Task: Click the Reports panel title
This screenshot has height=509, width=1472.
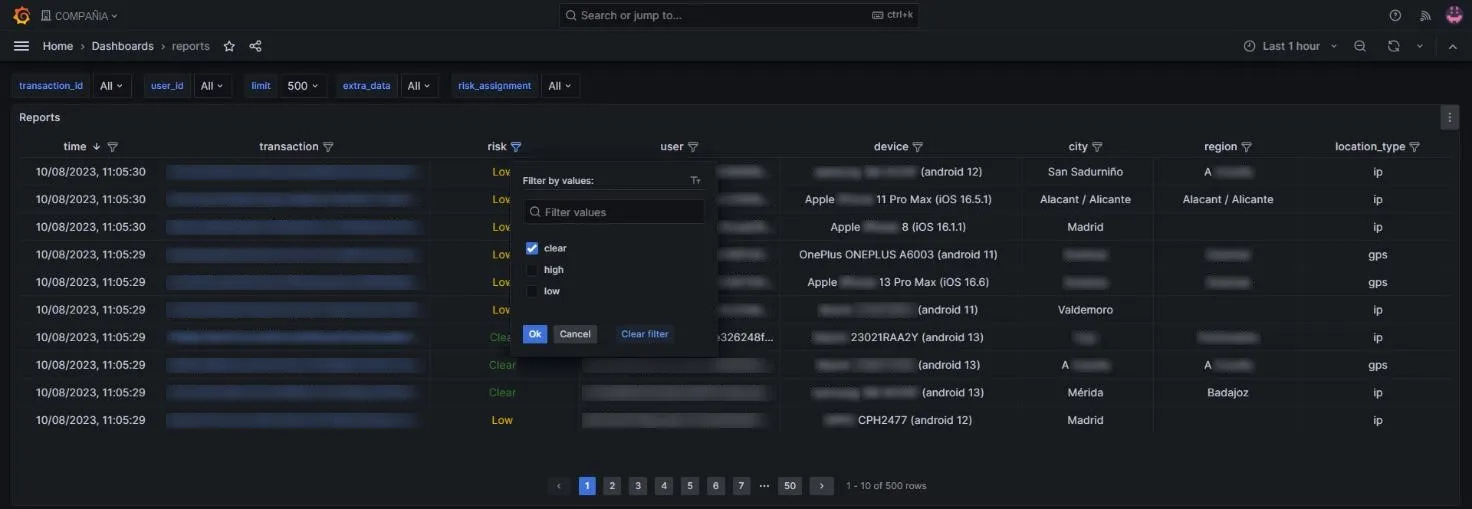Action: (40, 118)
